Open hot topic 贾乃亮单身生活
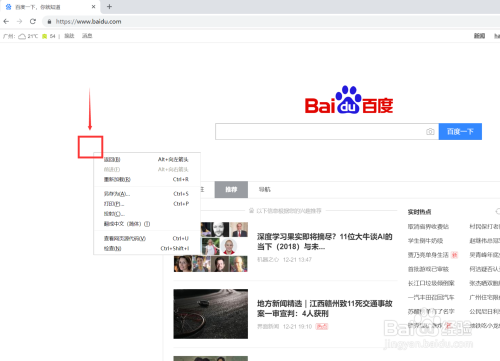 pyautogui.click(x=428, y=255)
